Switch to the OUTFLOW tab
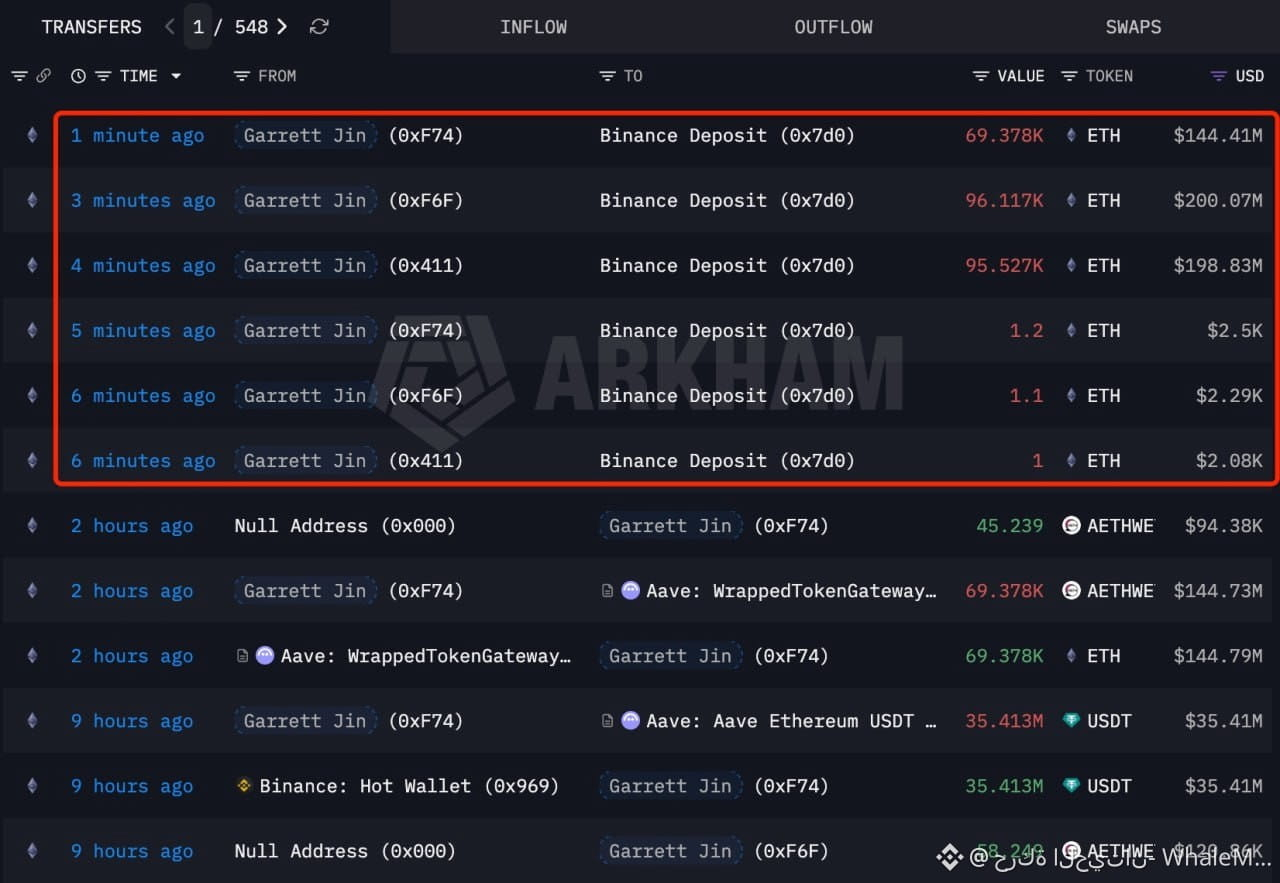The height and width of the screenshot is (883, 1280). tap(833, 27)
